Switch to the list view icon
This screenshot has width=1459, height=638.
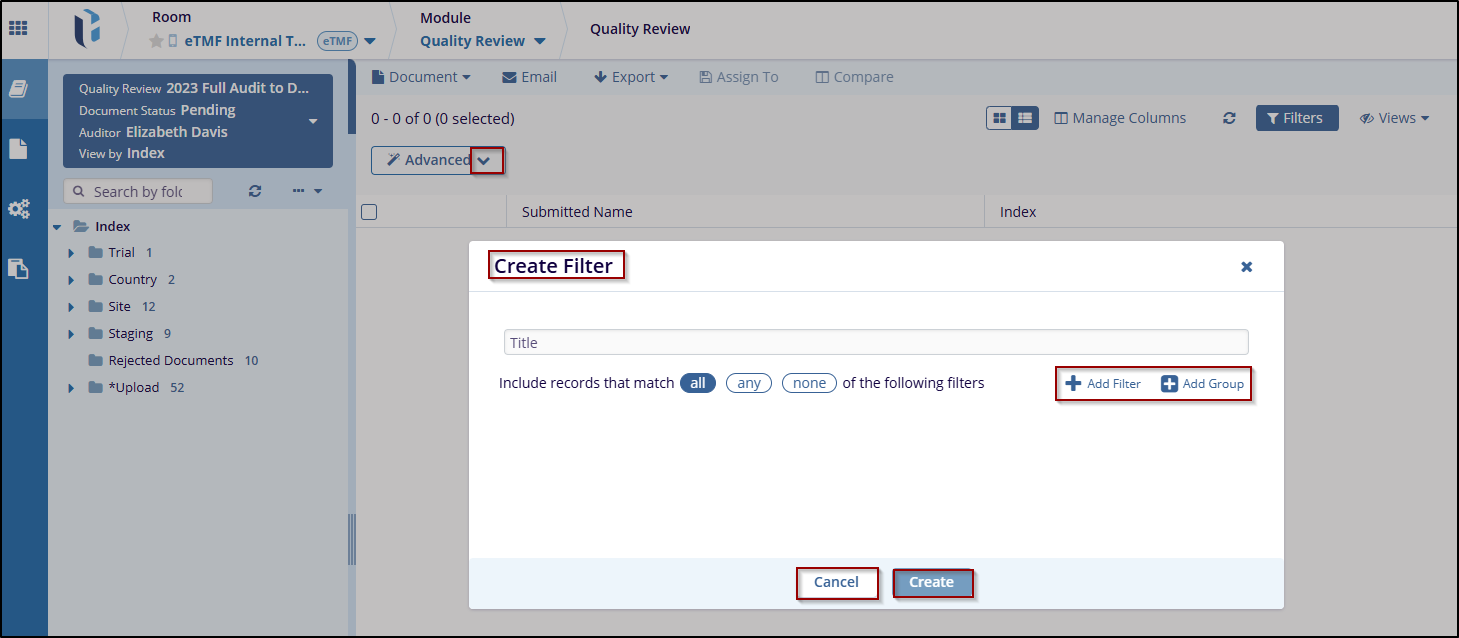click(1025, 118)
